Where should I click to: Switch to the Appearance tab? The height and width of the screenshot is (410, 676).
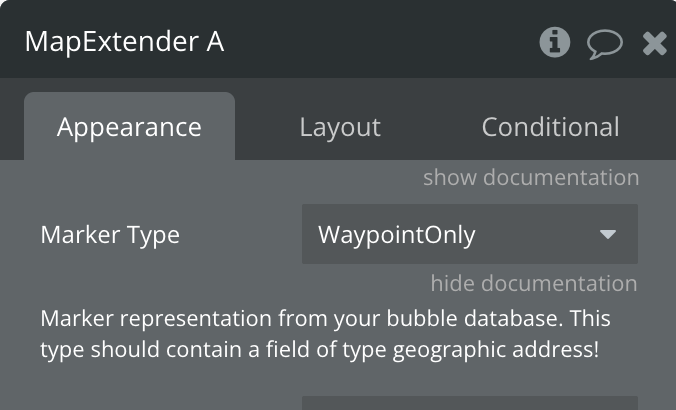coord(129,127)
